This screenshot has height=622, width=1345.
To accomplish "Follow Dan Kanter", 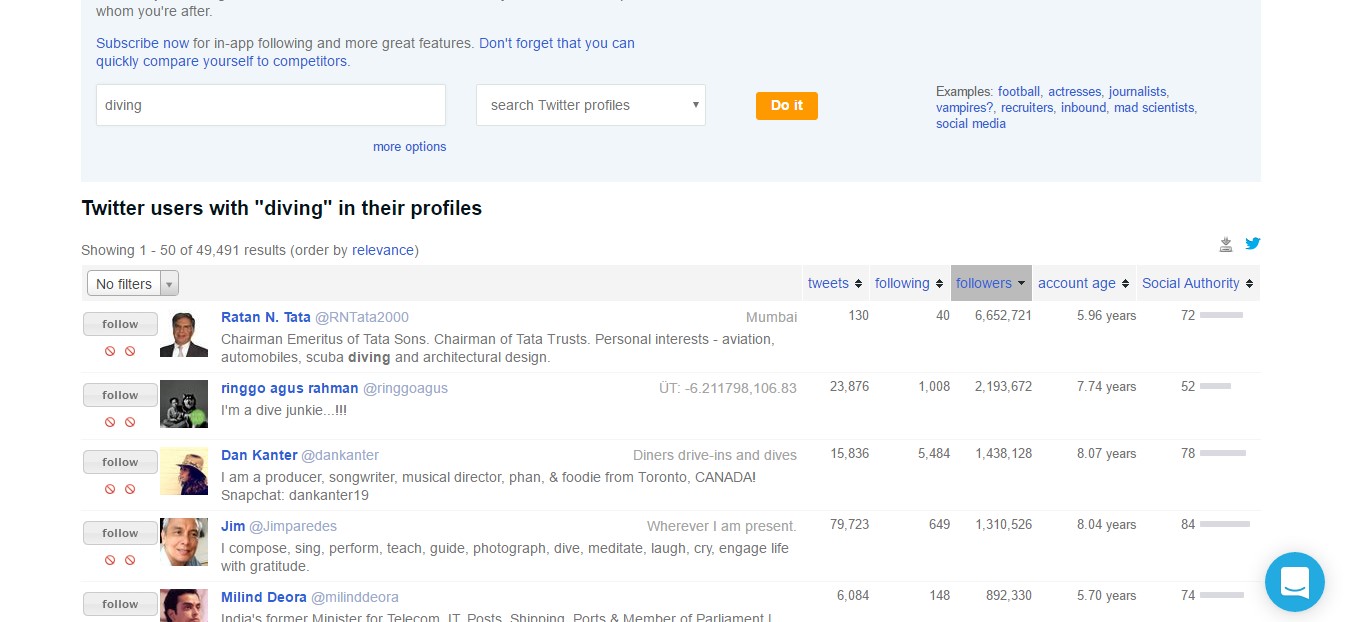I will pos(120,462).
